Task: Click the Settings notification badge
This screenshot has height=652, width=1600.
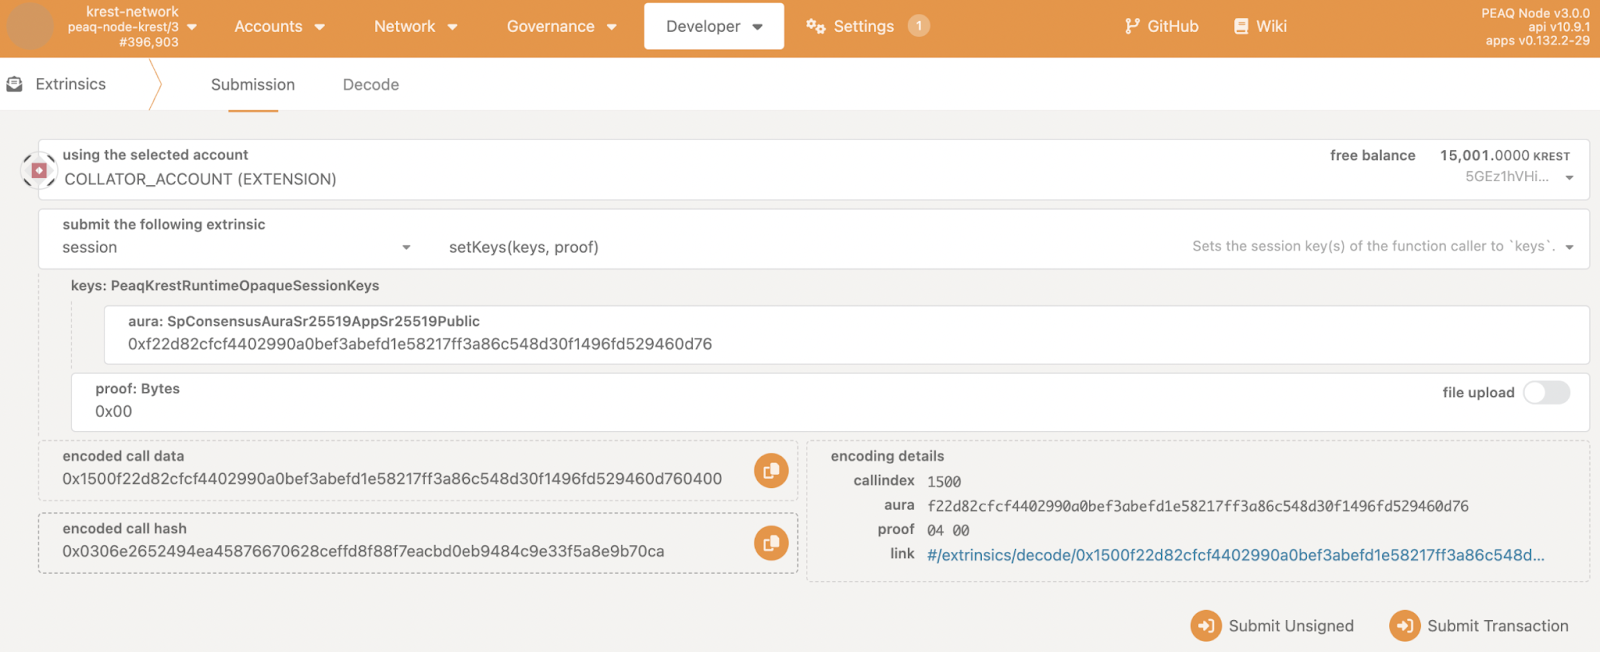Action: click(918, 26)
